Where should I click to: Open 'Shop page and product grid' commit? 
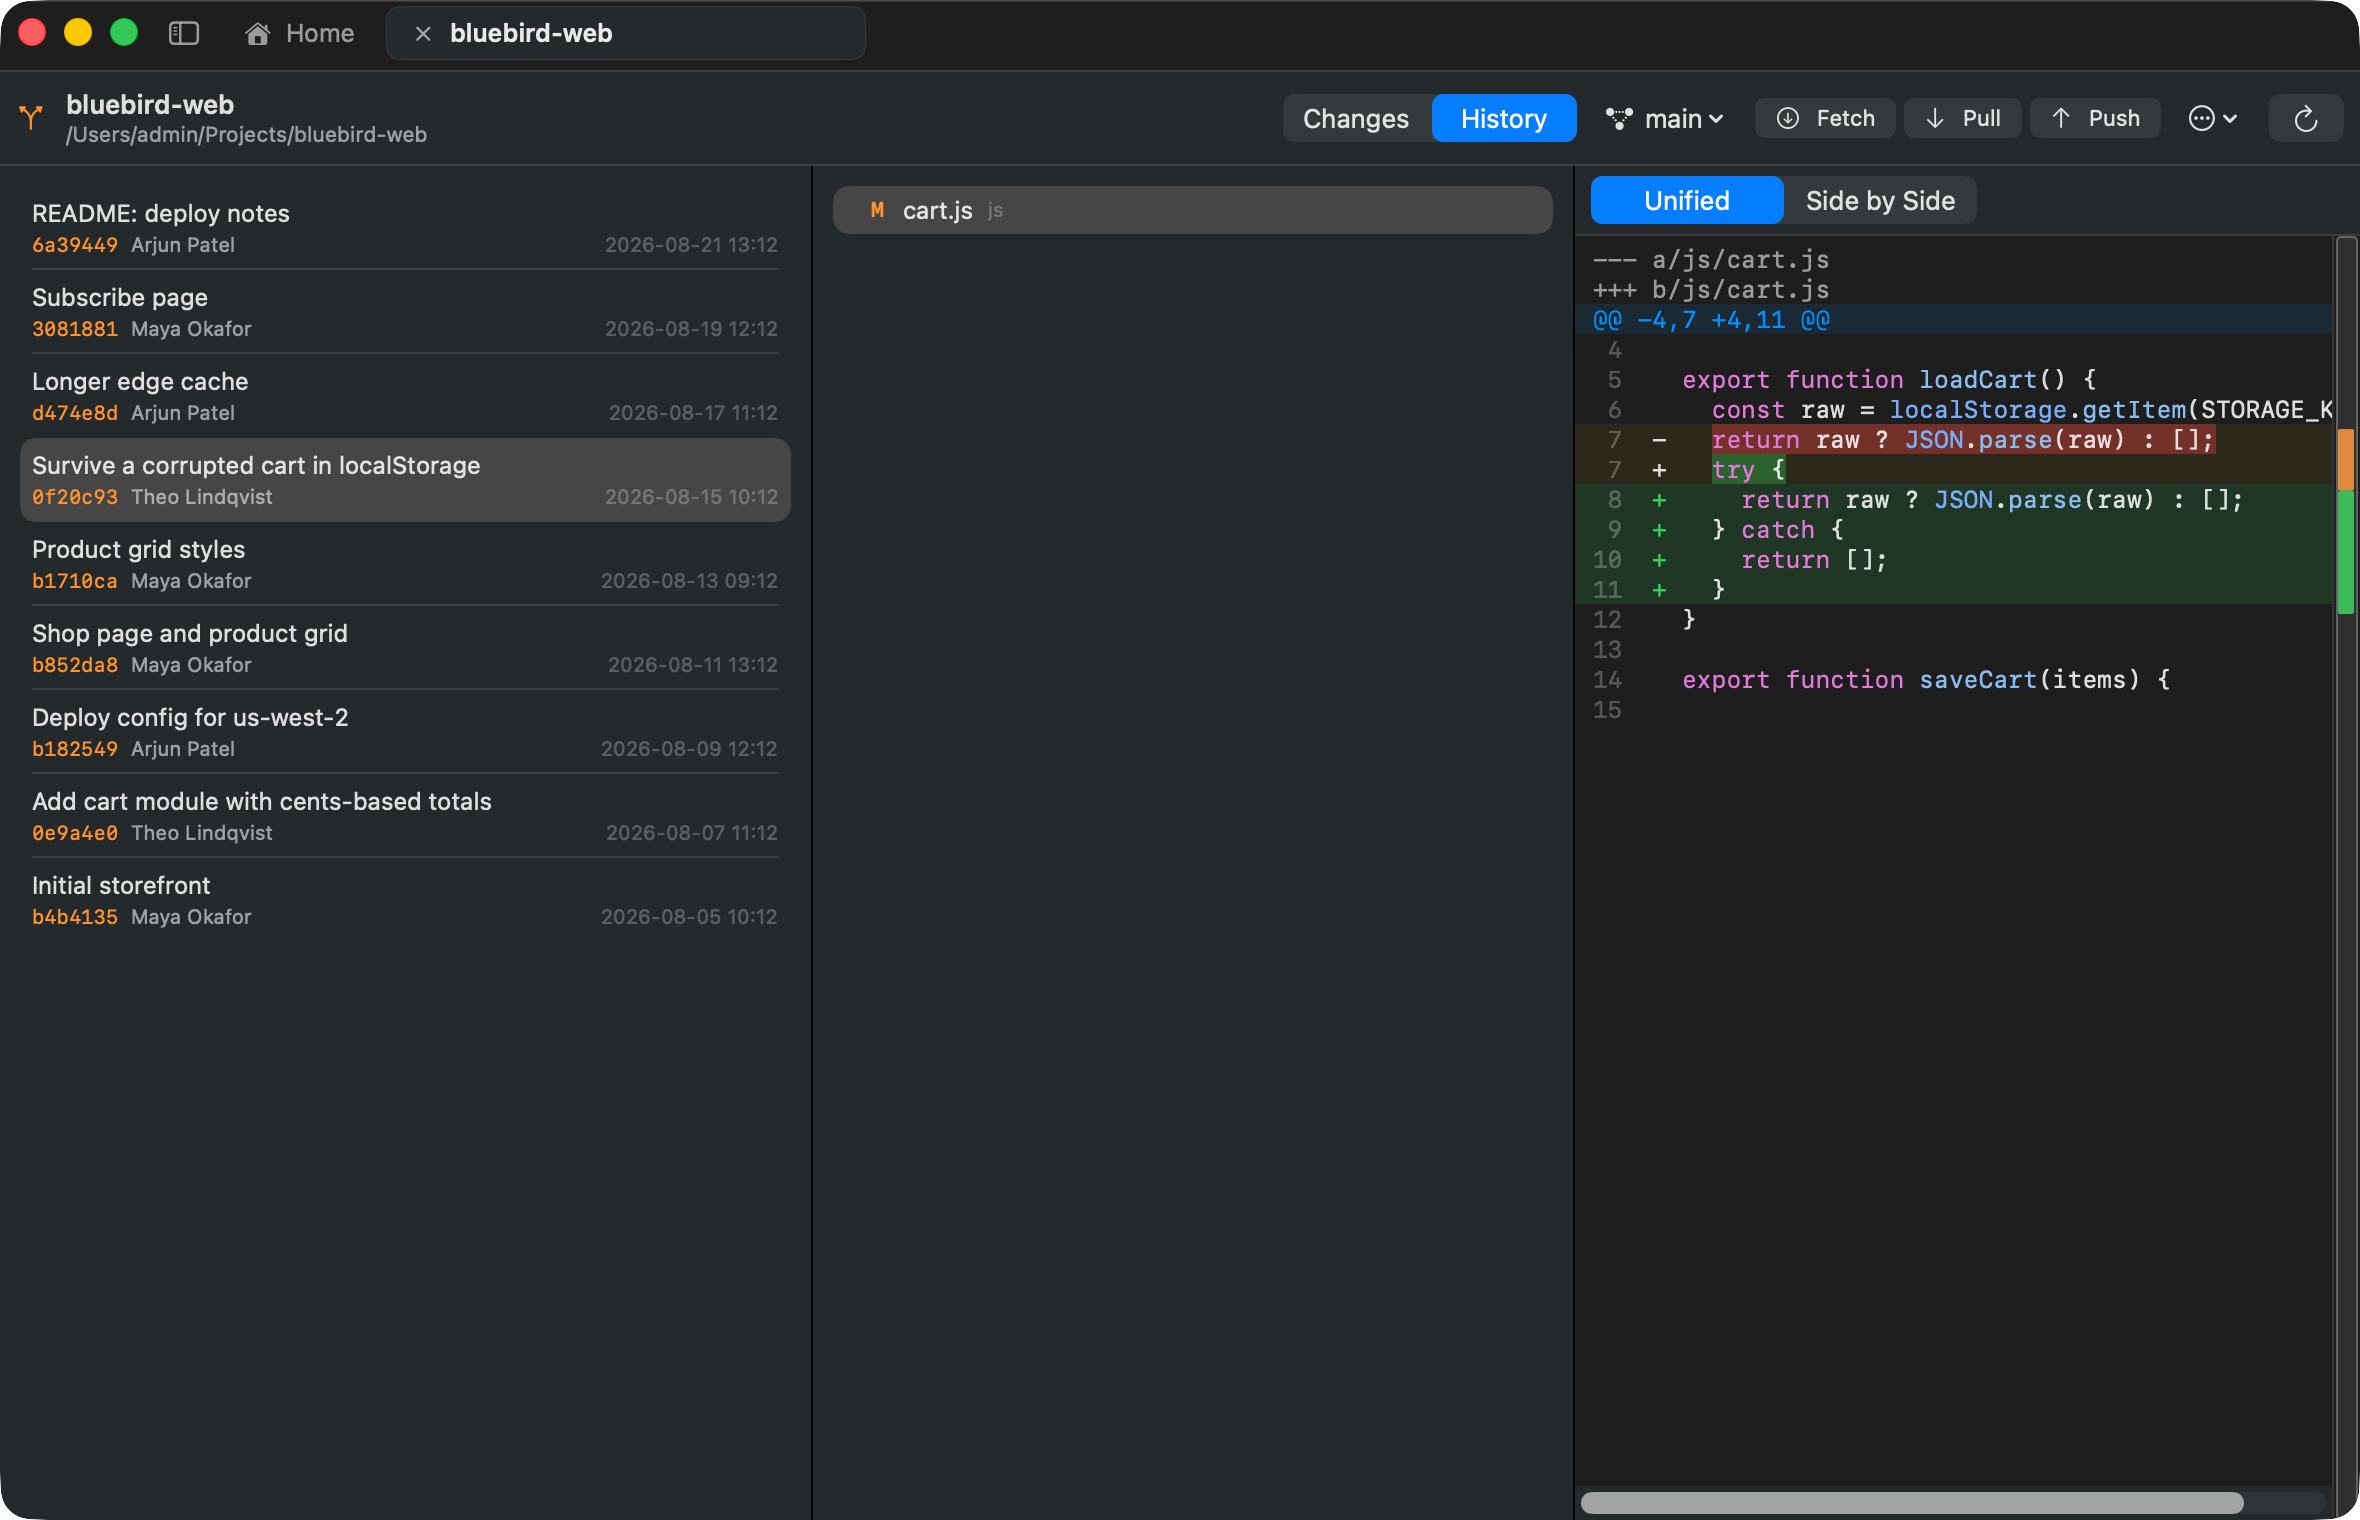(x=405, y=648)
